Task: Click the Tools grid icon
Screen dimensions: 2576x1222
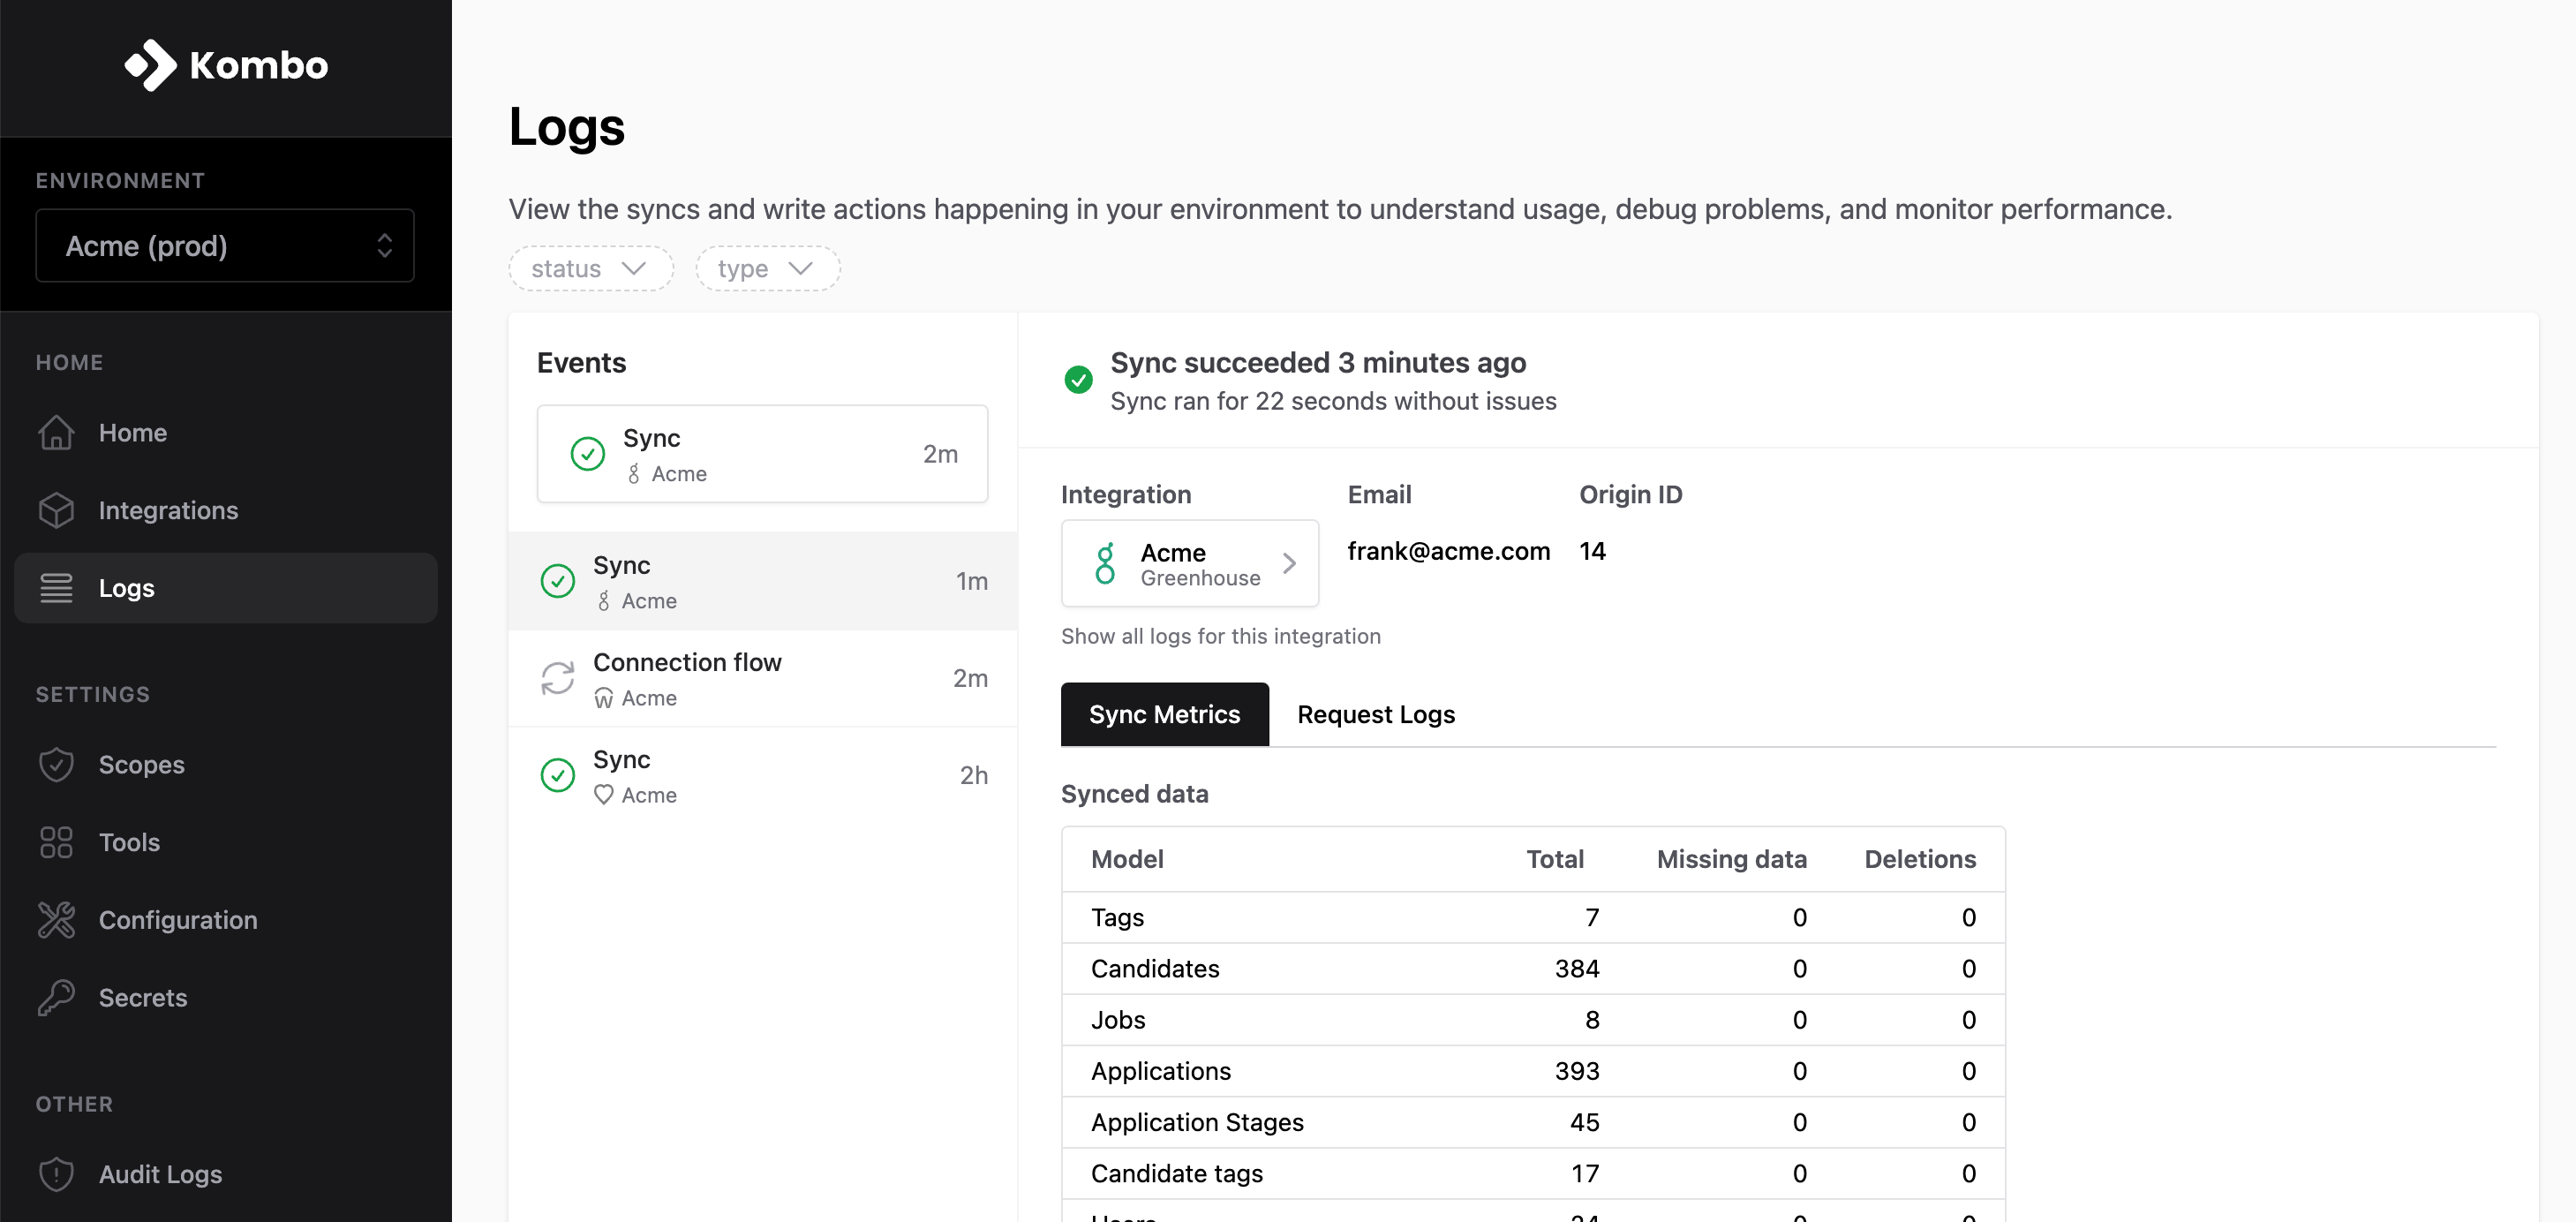Action: pyautogui.click(x=56, y=842)
